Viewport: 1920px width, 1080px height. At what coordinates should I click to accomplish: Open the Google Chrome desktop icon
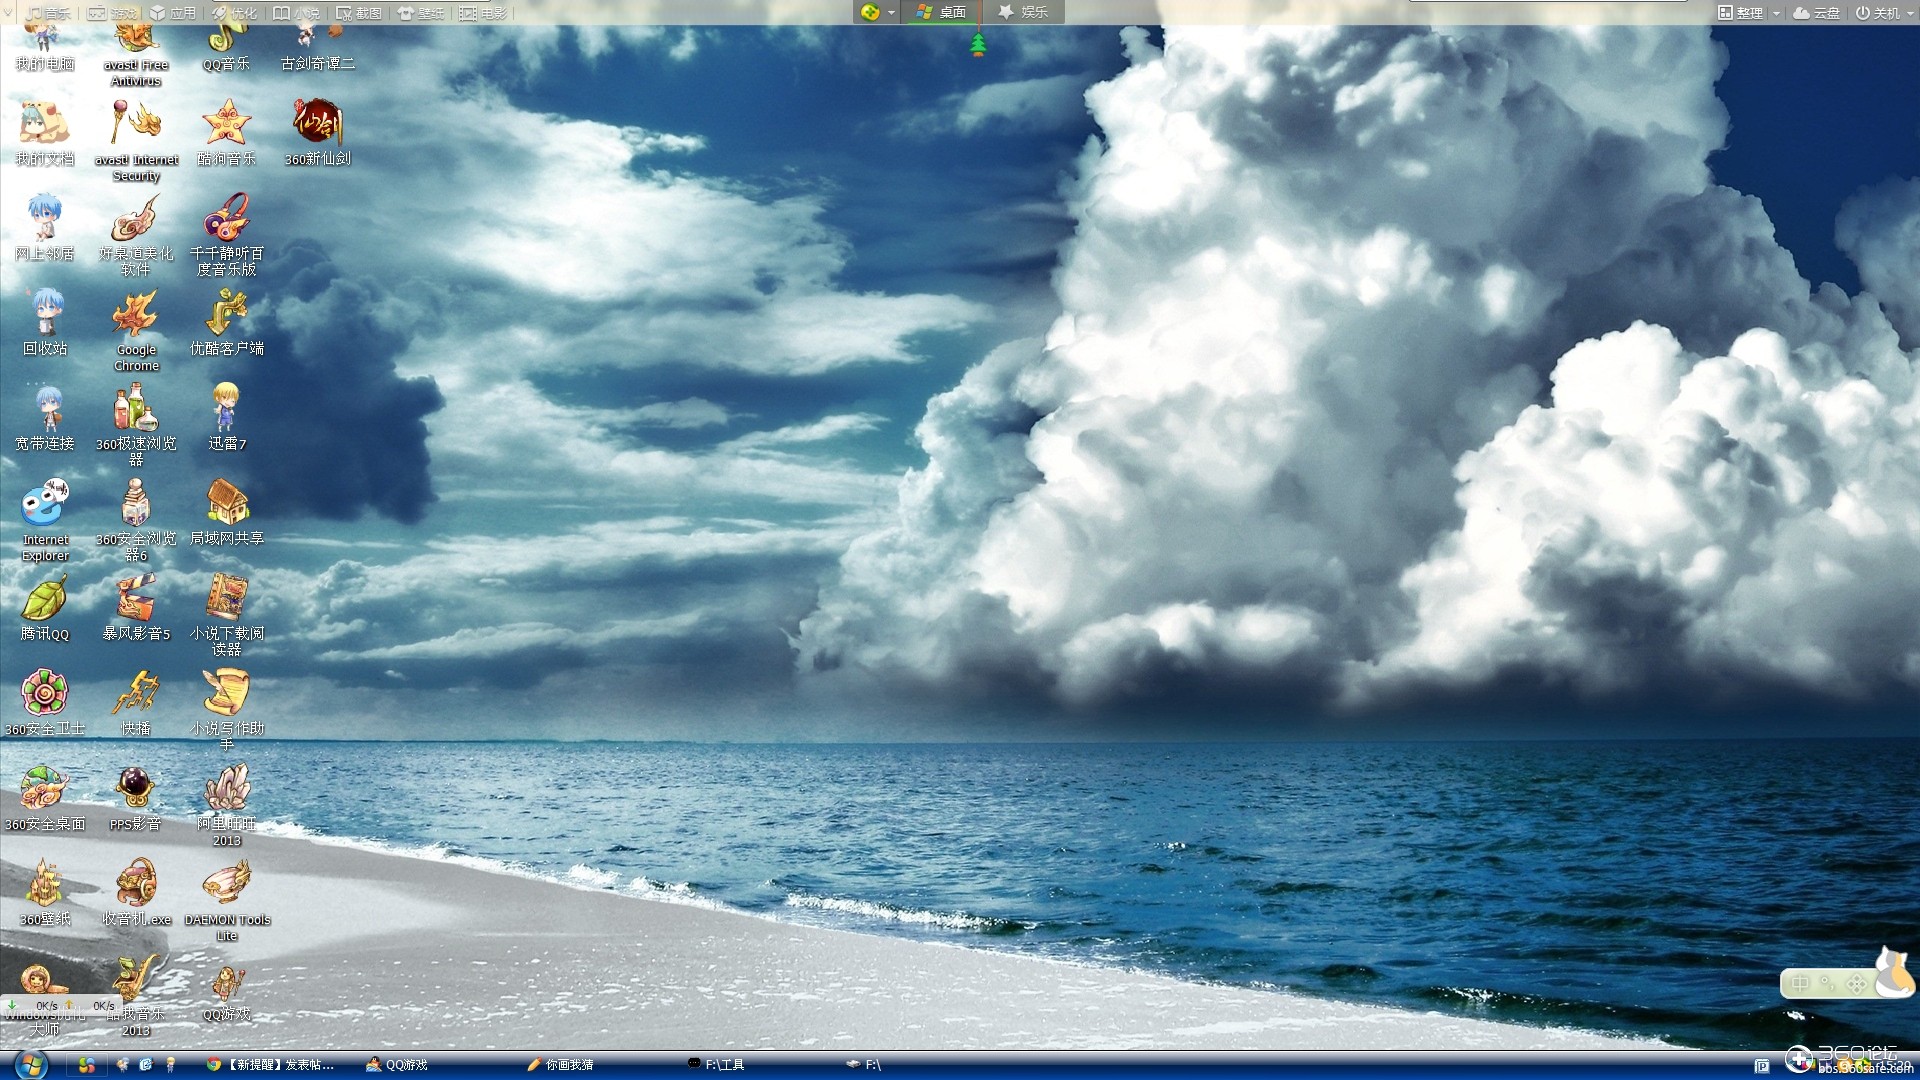[x=136, y=330]
